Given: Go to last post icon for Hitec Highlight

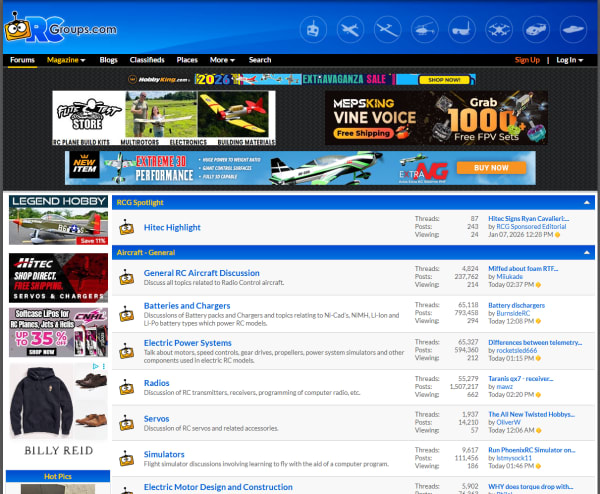Looking at the screenshot, I should 558,235.
